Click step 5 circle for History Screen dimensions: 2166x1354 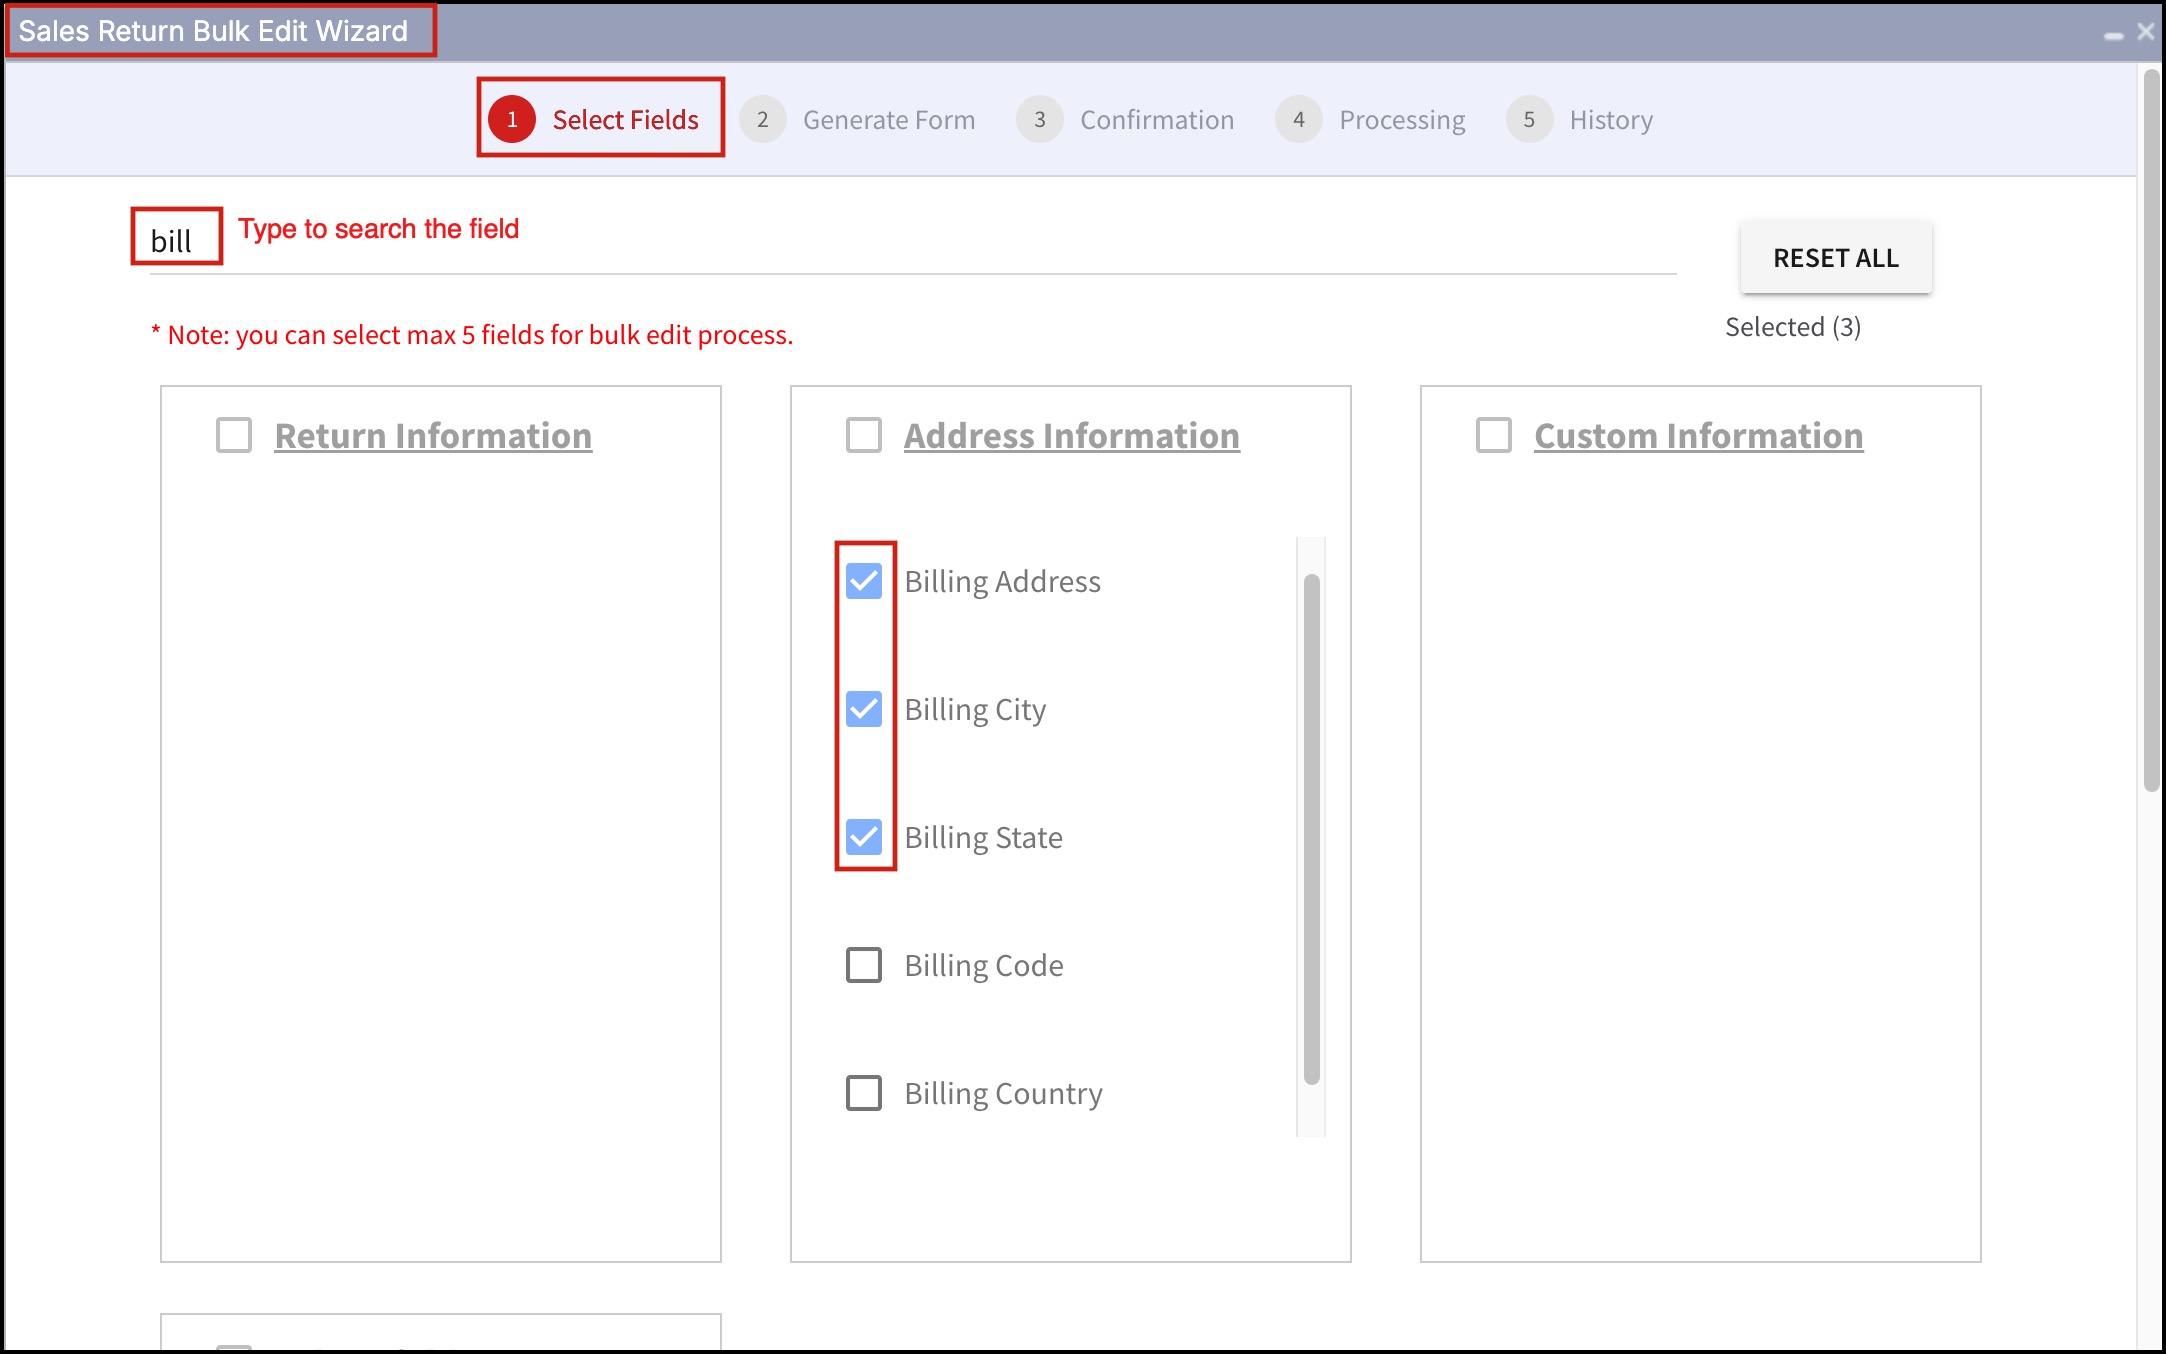(1528, 120)
